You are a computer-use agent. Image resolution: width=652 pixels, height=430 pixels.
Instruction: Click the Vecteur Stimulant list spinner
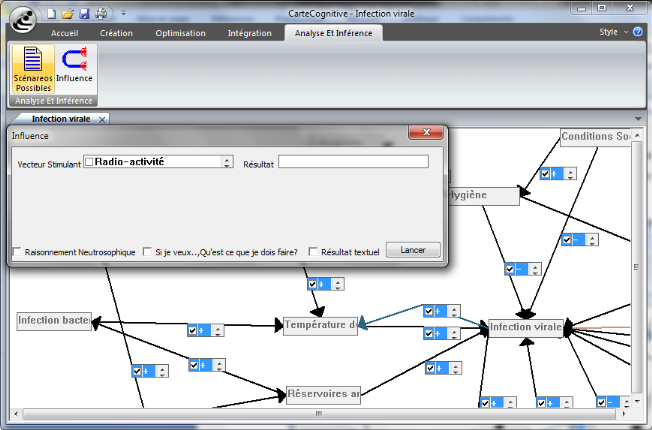coord(227,162)
